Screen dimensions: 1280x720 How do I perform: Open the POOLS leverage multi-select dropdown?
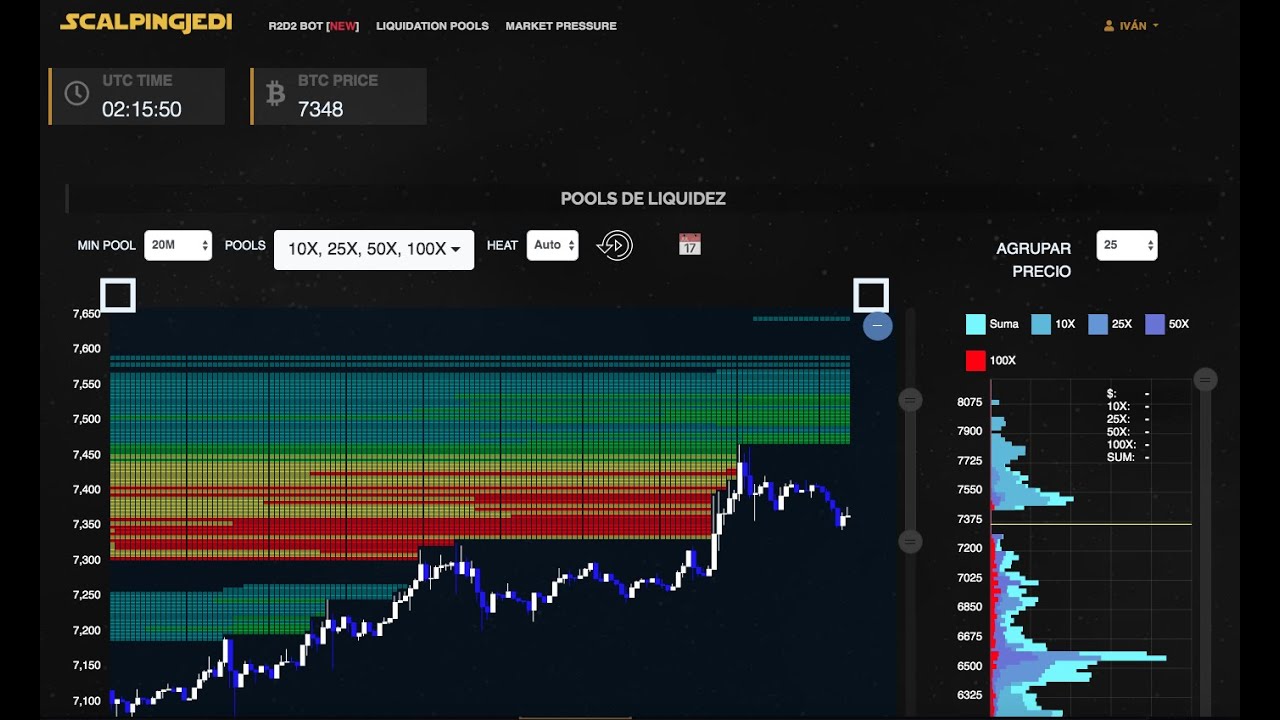[x=374, y=249]
